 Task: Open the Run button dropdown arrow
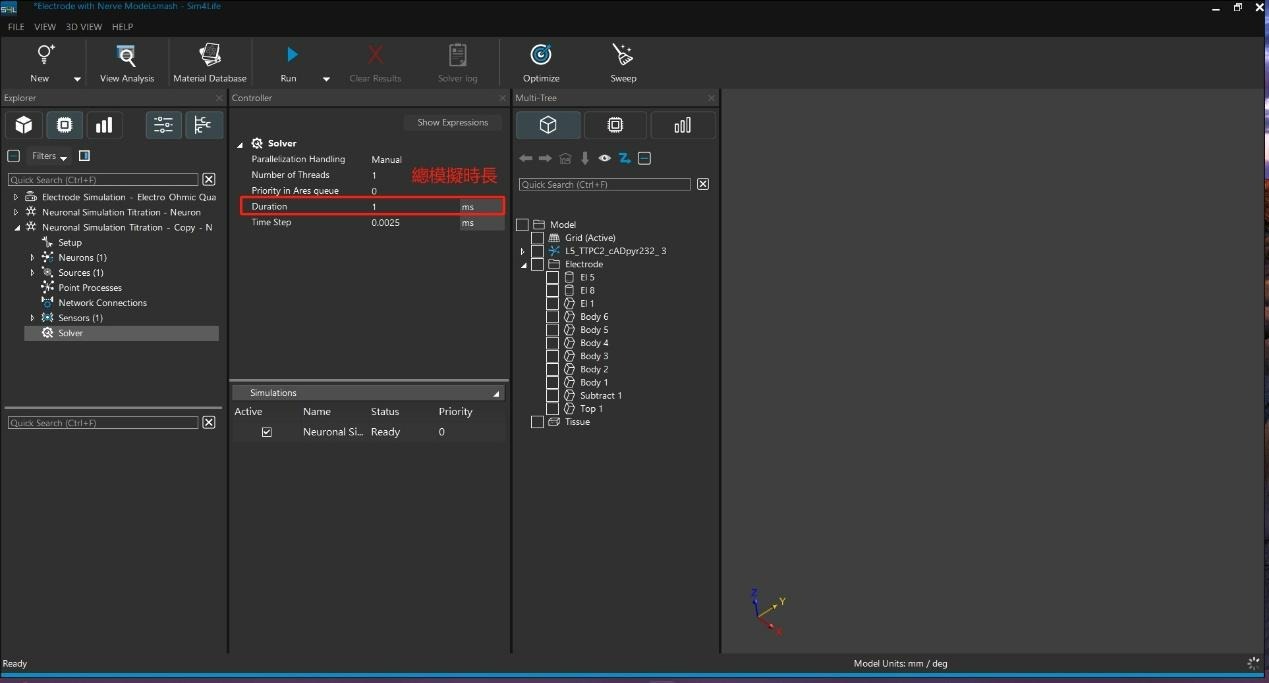326,79
